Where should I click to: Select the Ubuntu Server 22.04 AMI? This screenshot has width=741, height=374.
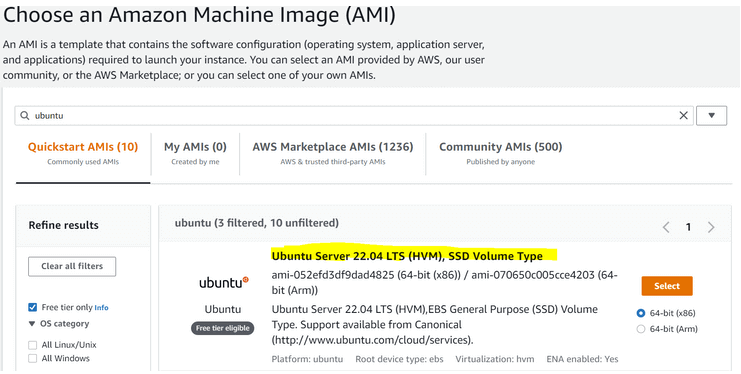[x=667, y=286]
